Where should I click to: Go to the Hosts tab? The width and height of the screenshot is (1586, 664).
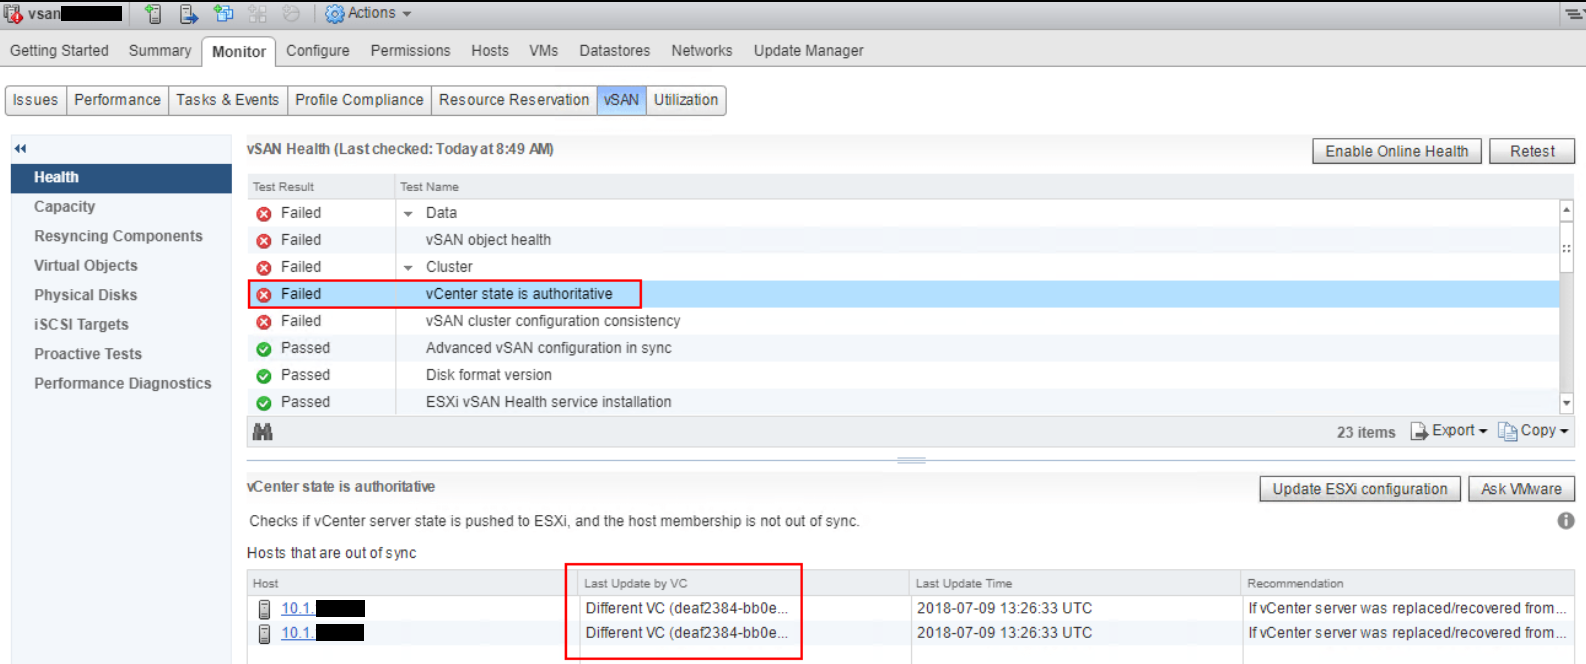(490, 51)
